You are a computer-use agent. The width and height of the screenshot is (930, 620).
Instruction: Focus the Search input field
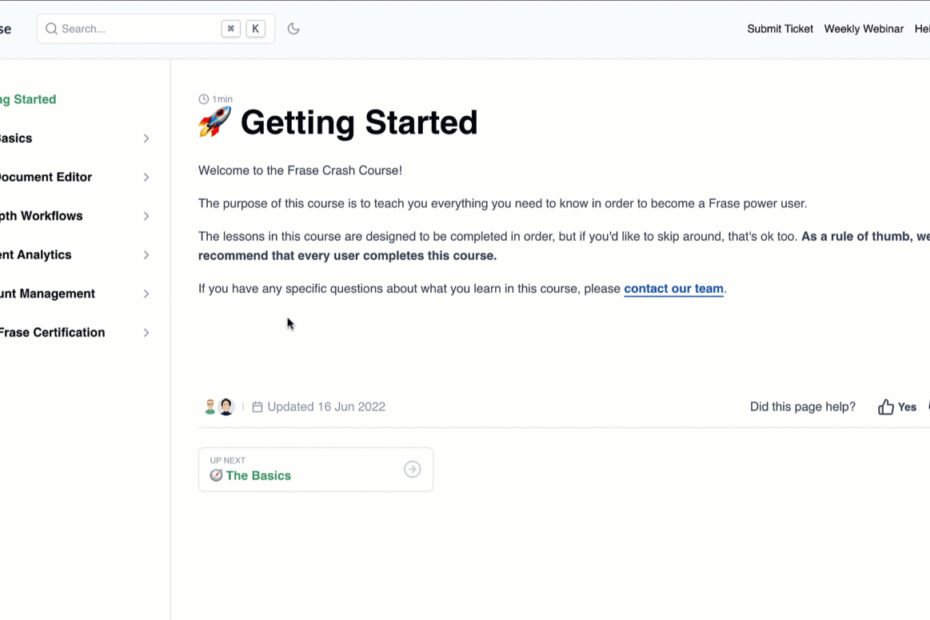coord(155,28)
